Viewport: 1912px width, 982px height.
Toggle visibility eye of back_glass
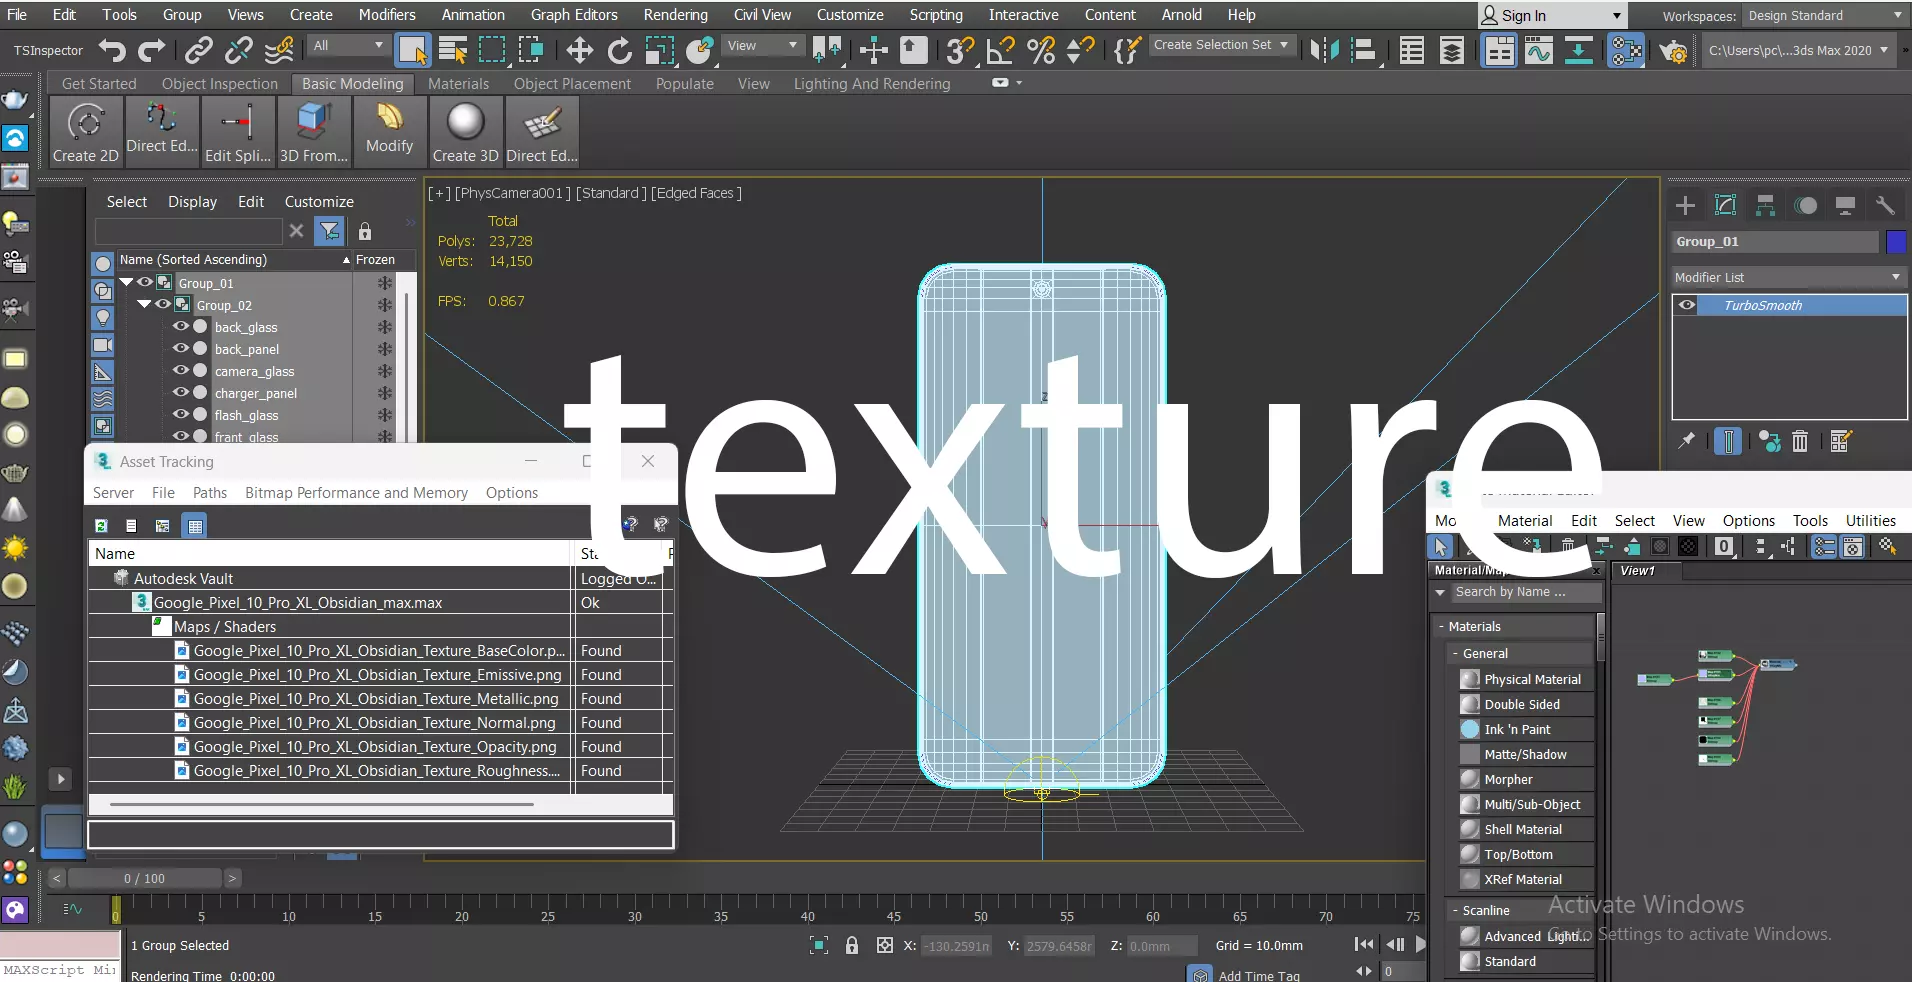(181, 327)
